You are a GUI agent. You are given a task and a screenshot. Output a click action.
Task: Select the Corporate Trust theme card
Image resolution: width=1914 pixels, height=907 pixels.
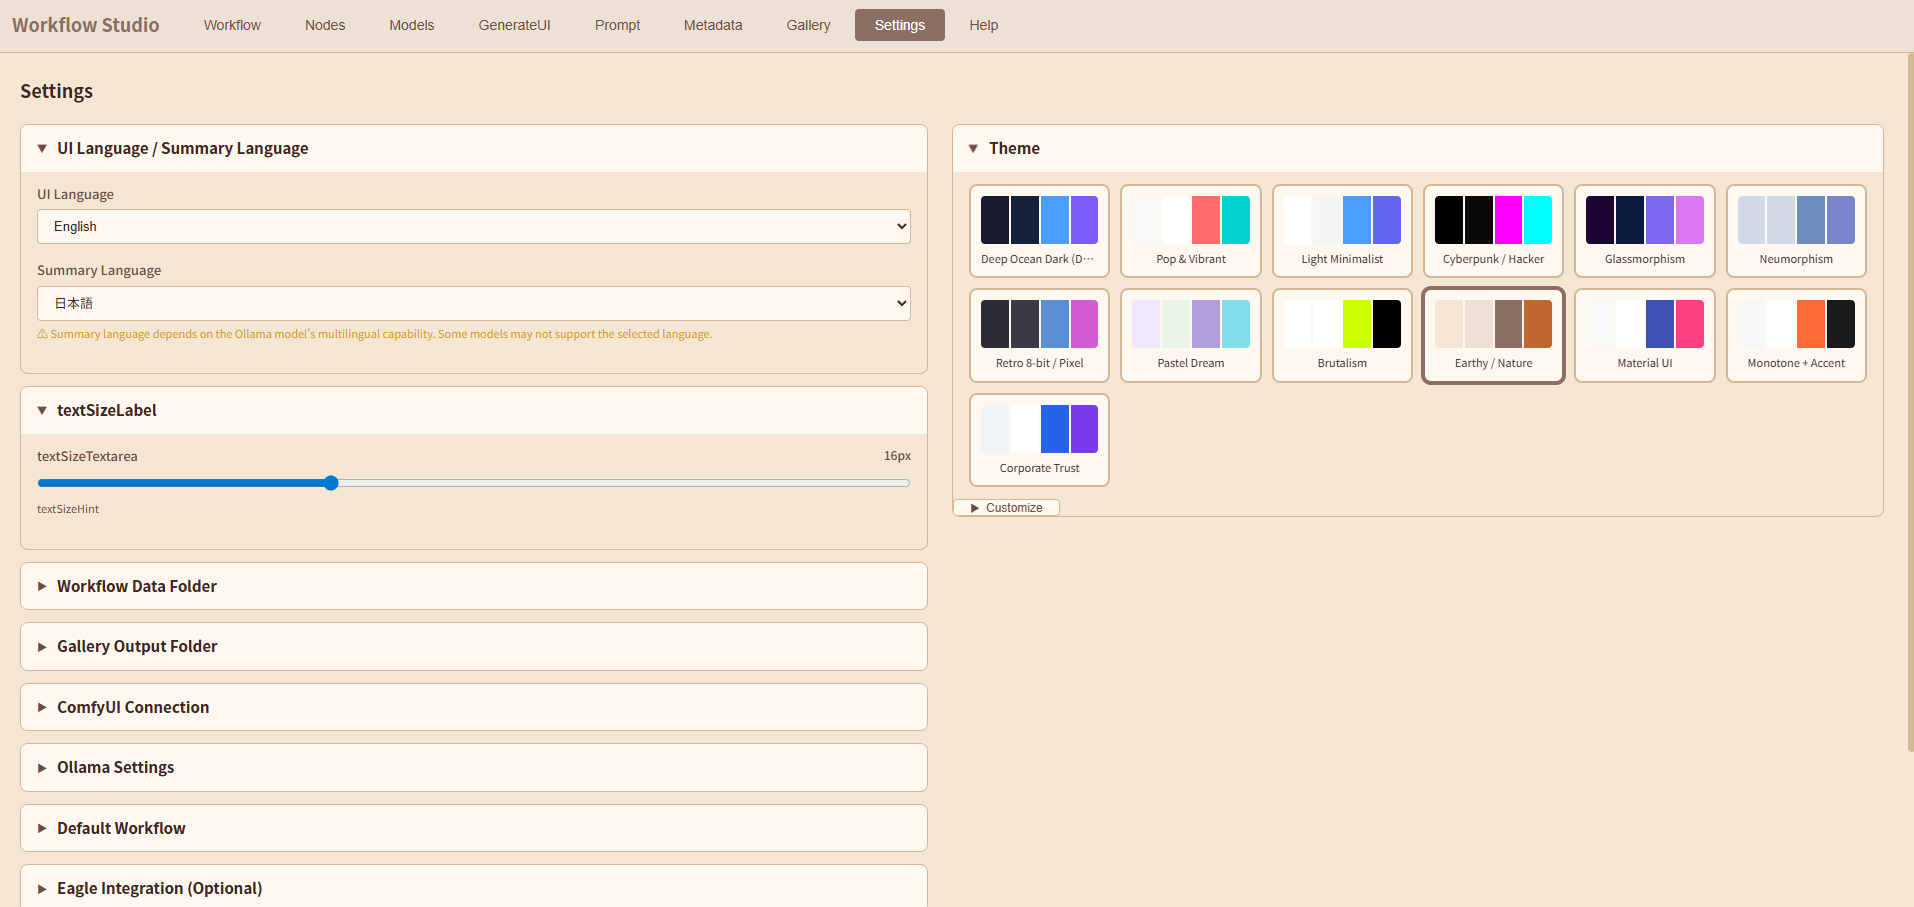tap(1039, 440)
